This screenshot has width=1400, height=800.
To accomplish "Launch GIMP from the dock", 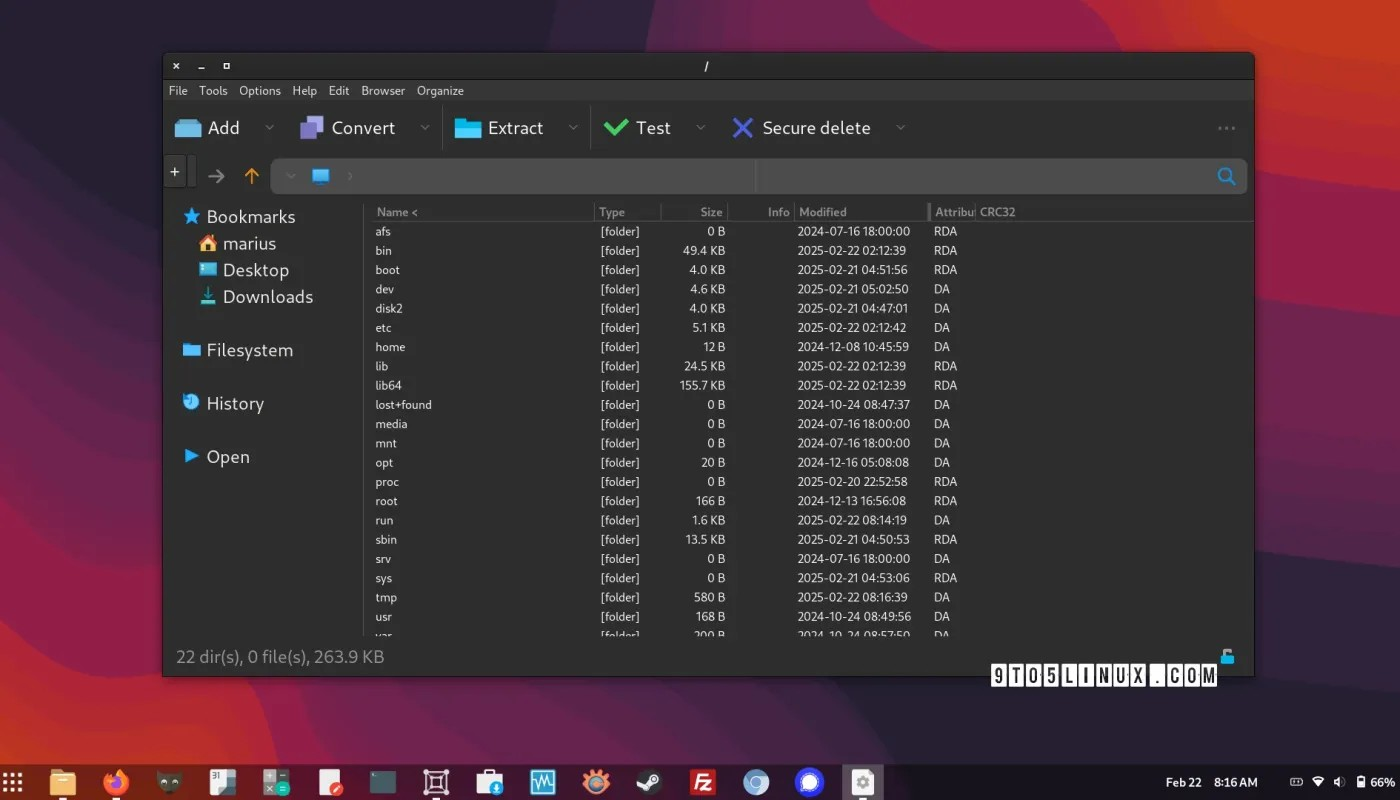I will point(167,782).
